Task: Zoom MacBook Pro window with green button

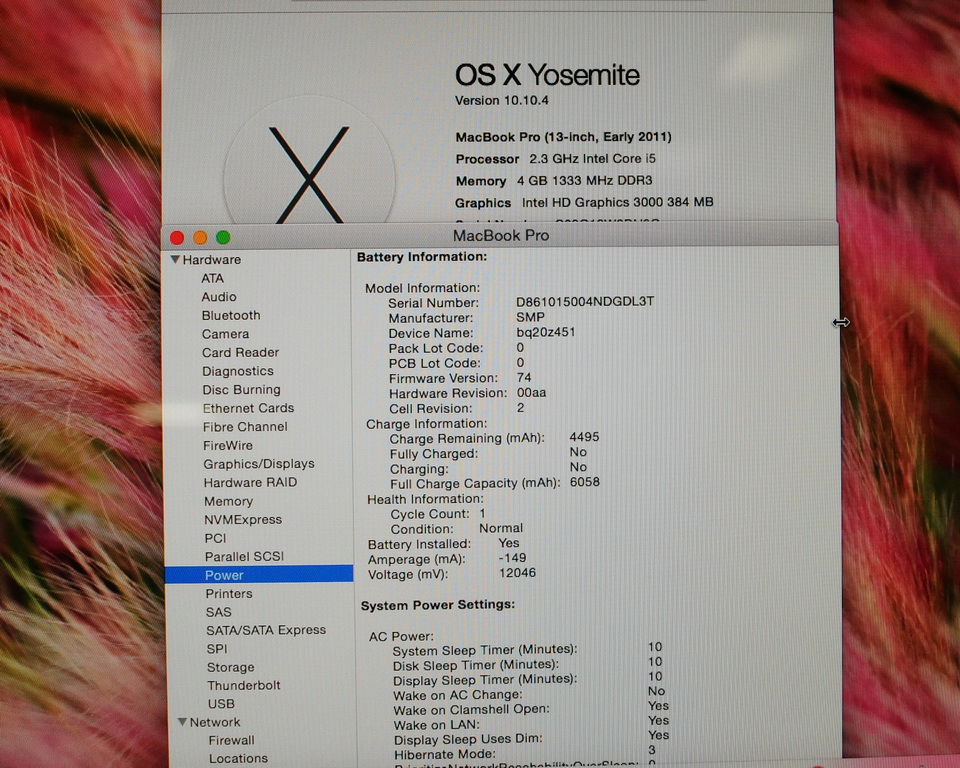Action: [x=223, y=238]
